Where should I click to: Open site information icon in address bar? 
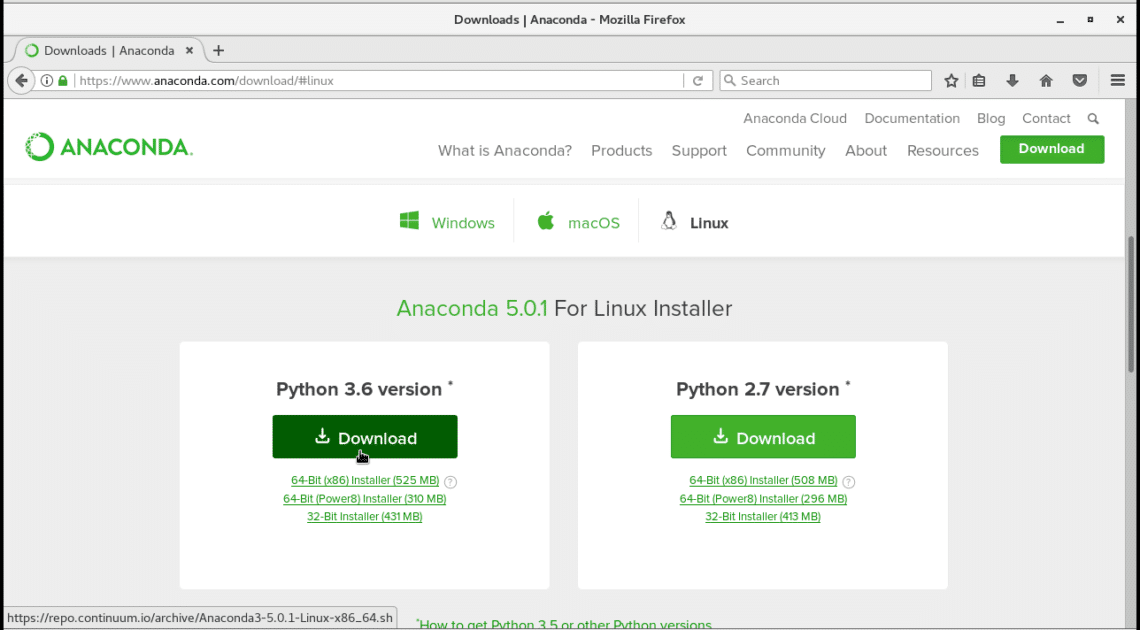(x=47, y=81)
